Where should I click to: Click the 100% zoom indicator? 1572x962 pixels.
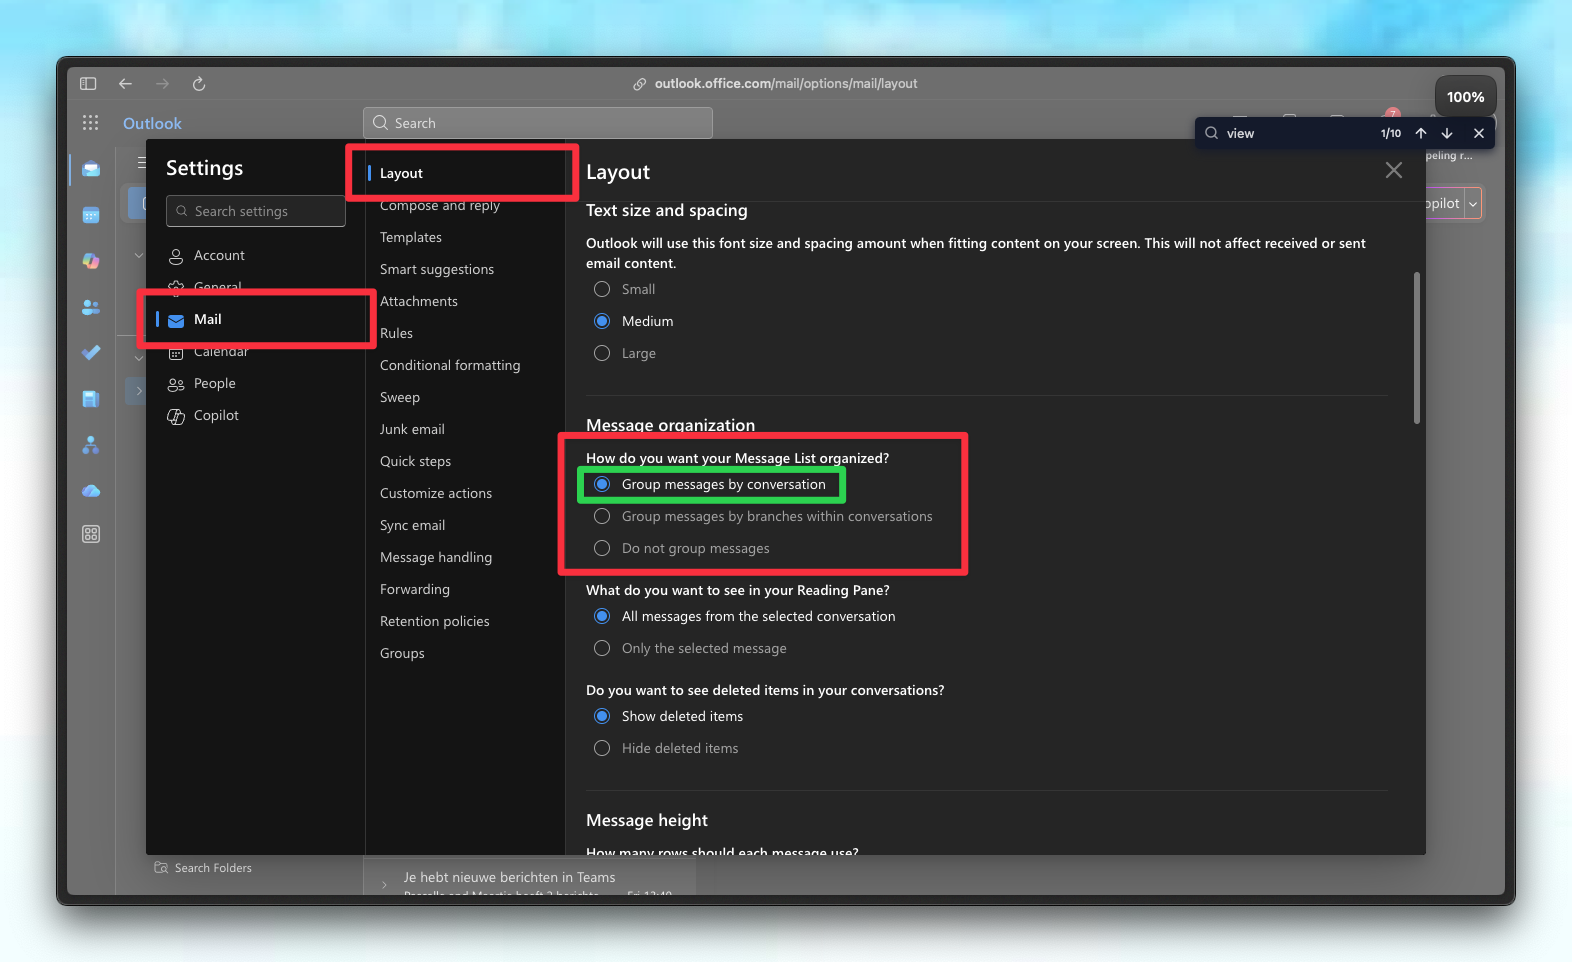(1466, 97)
